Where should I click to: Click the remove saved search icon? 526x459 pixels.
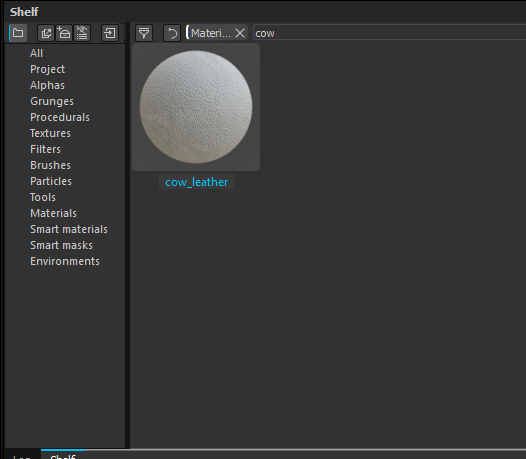point(82,33)
